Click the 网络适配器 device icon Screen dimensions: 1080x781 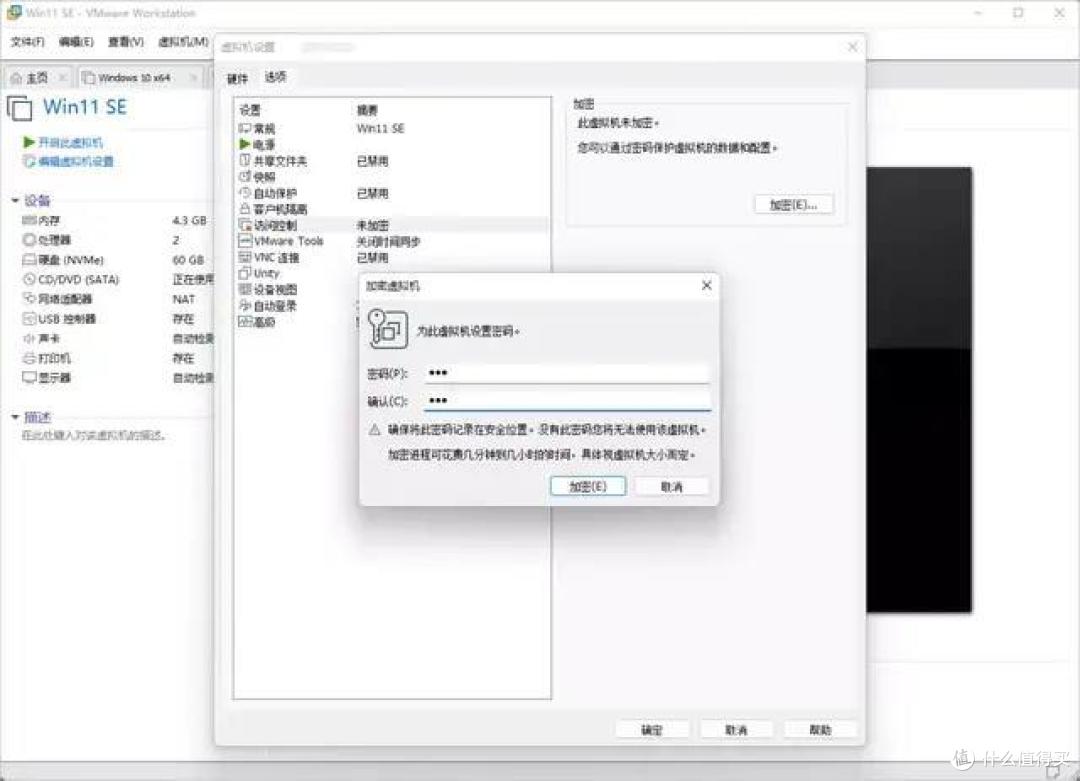tap(29, 298)
